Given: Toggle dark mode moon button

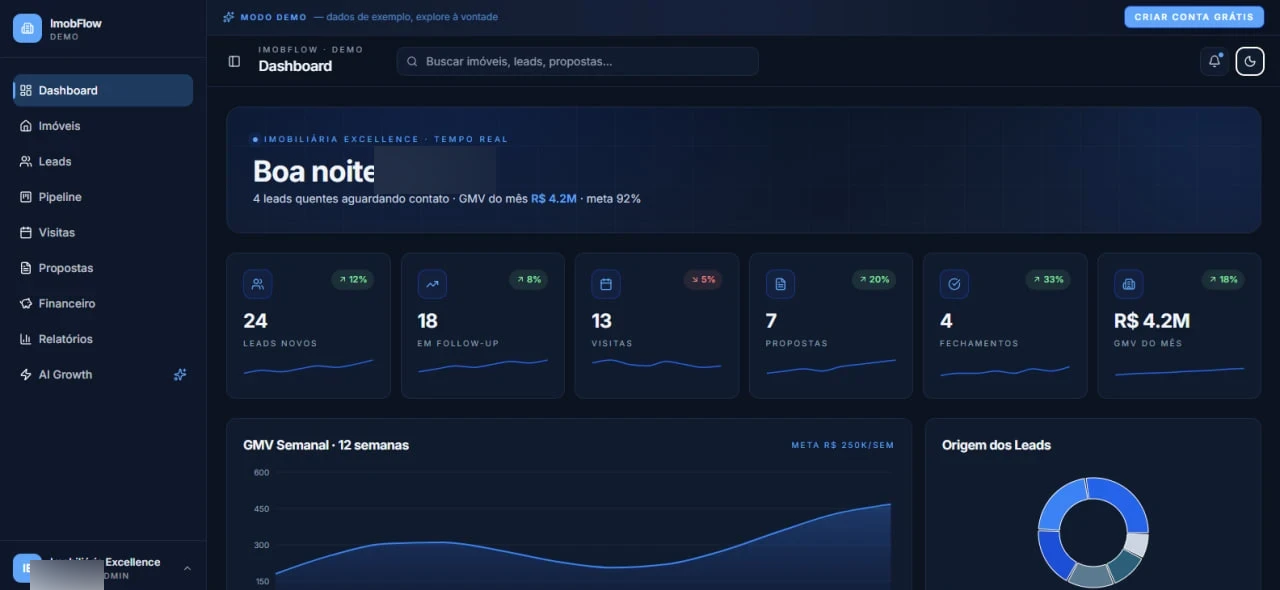Looking at the screenshot, I should [1250, 61].
